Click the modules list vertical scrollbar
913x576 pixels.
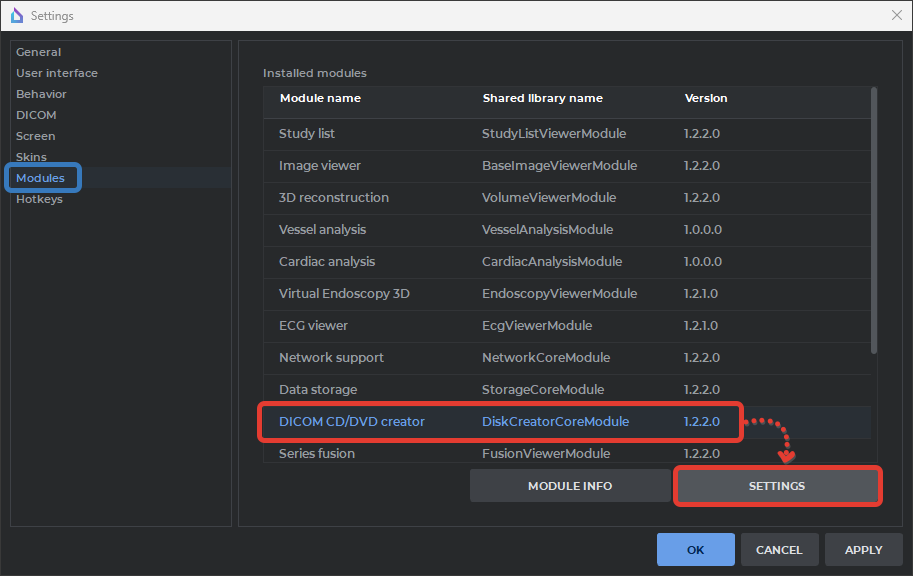pyautogui.click(x=874, y=220)
